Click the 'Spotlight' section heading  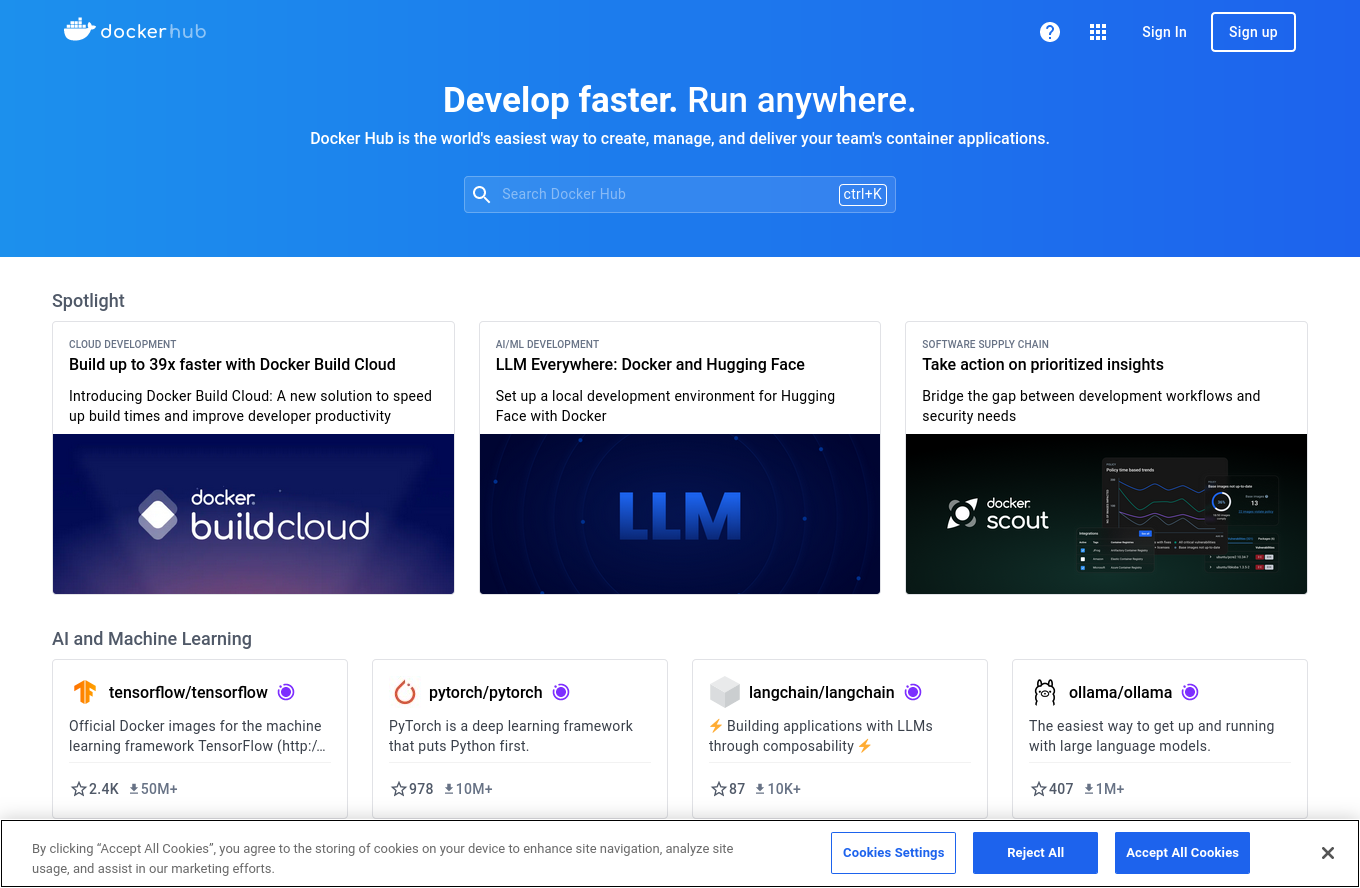pos(88,301)
